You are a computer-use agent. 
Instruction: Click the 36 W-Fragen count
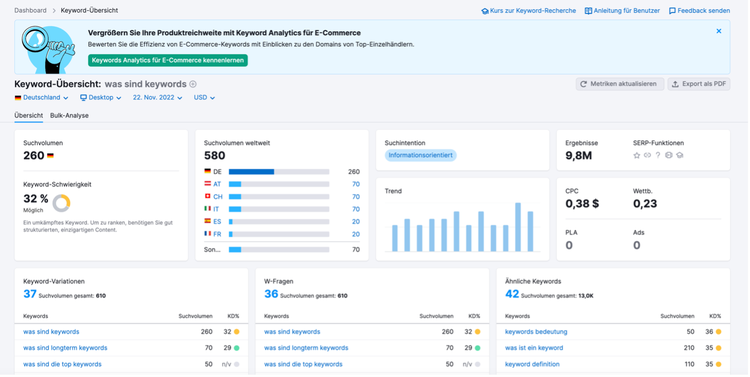(x=271, y=294)
